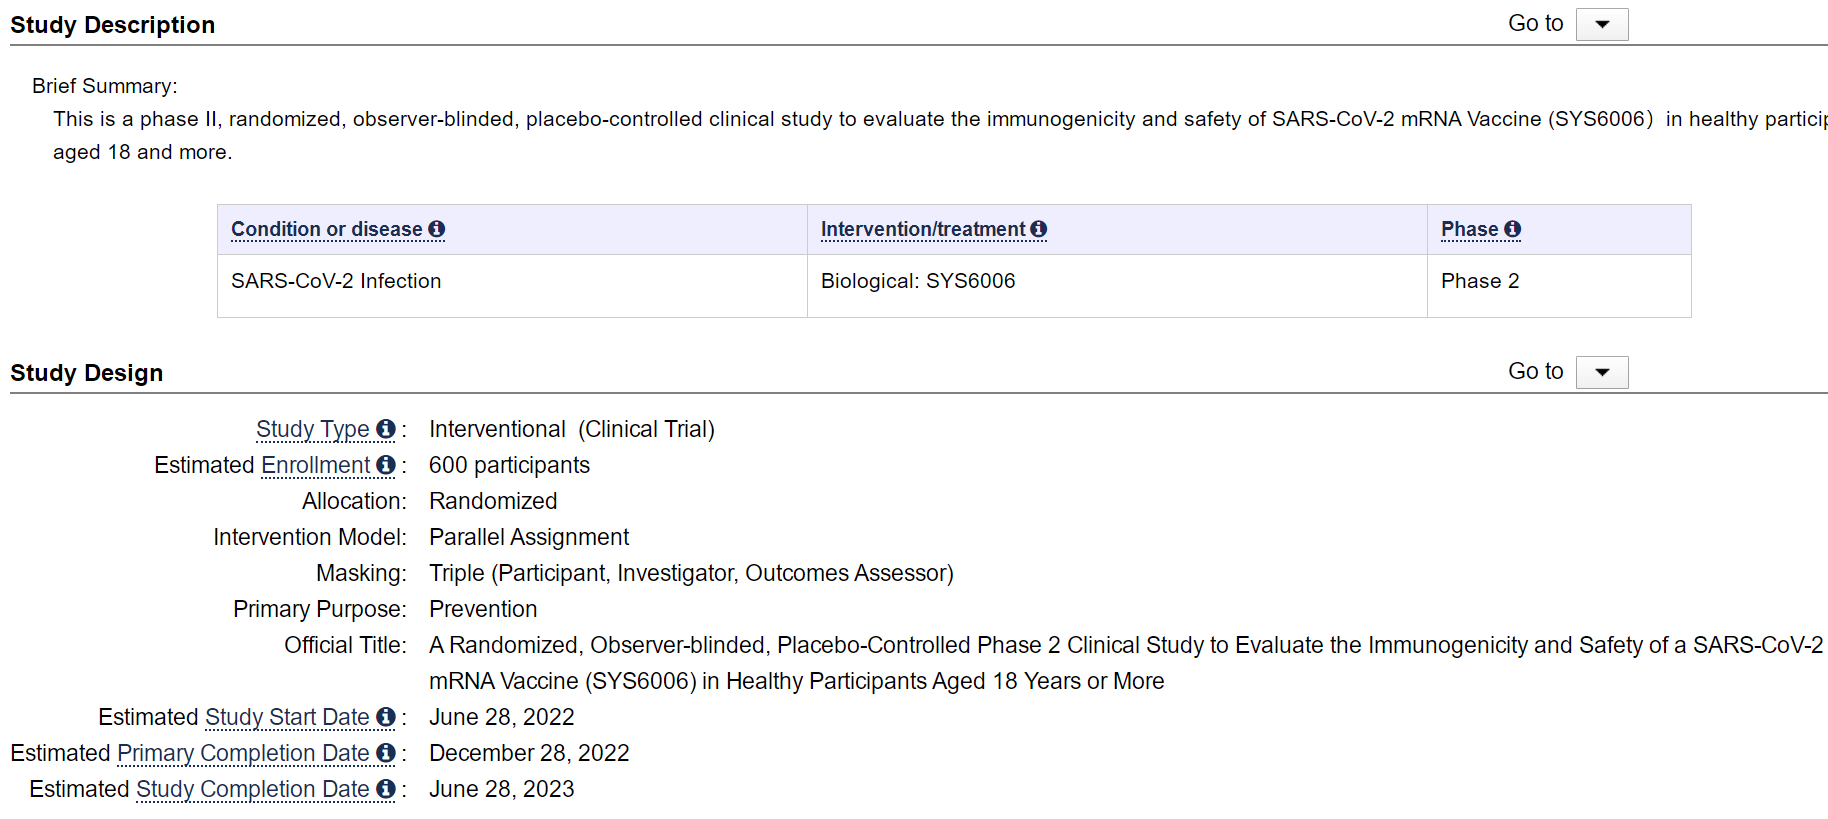Screen dimensions: 1828x819
Task: Click info icon next to Study Type
Action: (386, 429)
